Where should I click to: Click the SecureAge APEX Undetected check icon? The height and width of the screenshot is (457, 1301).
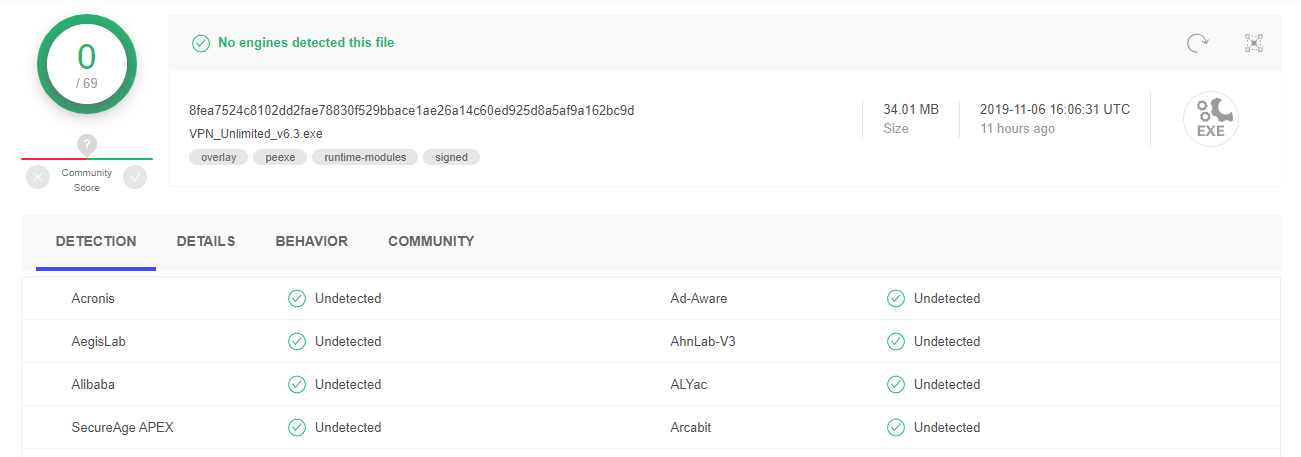point(297,427)
